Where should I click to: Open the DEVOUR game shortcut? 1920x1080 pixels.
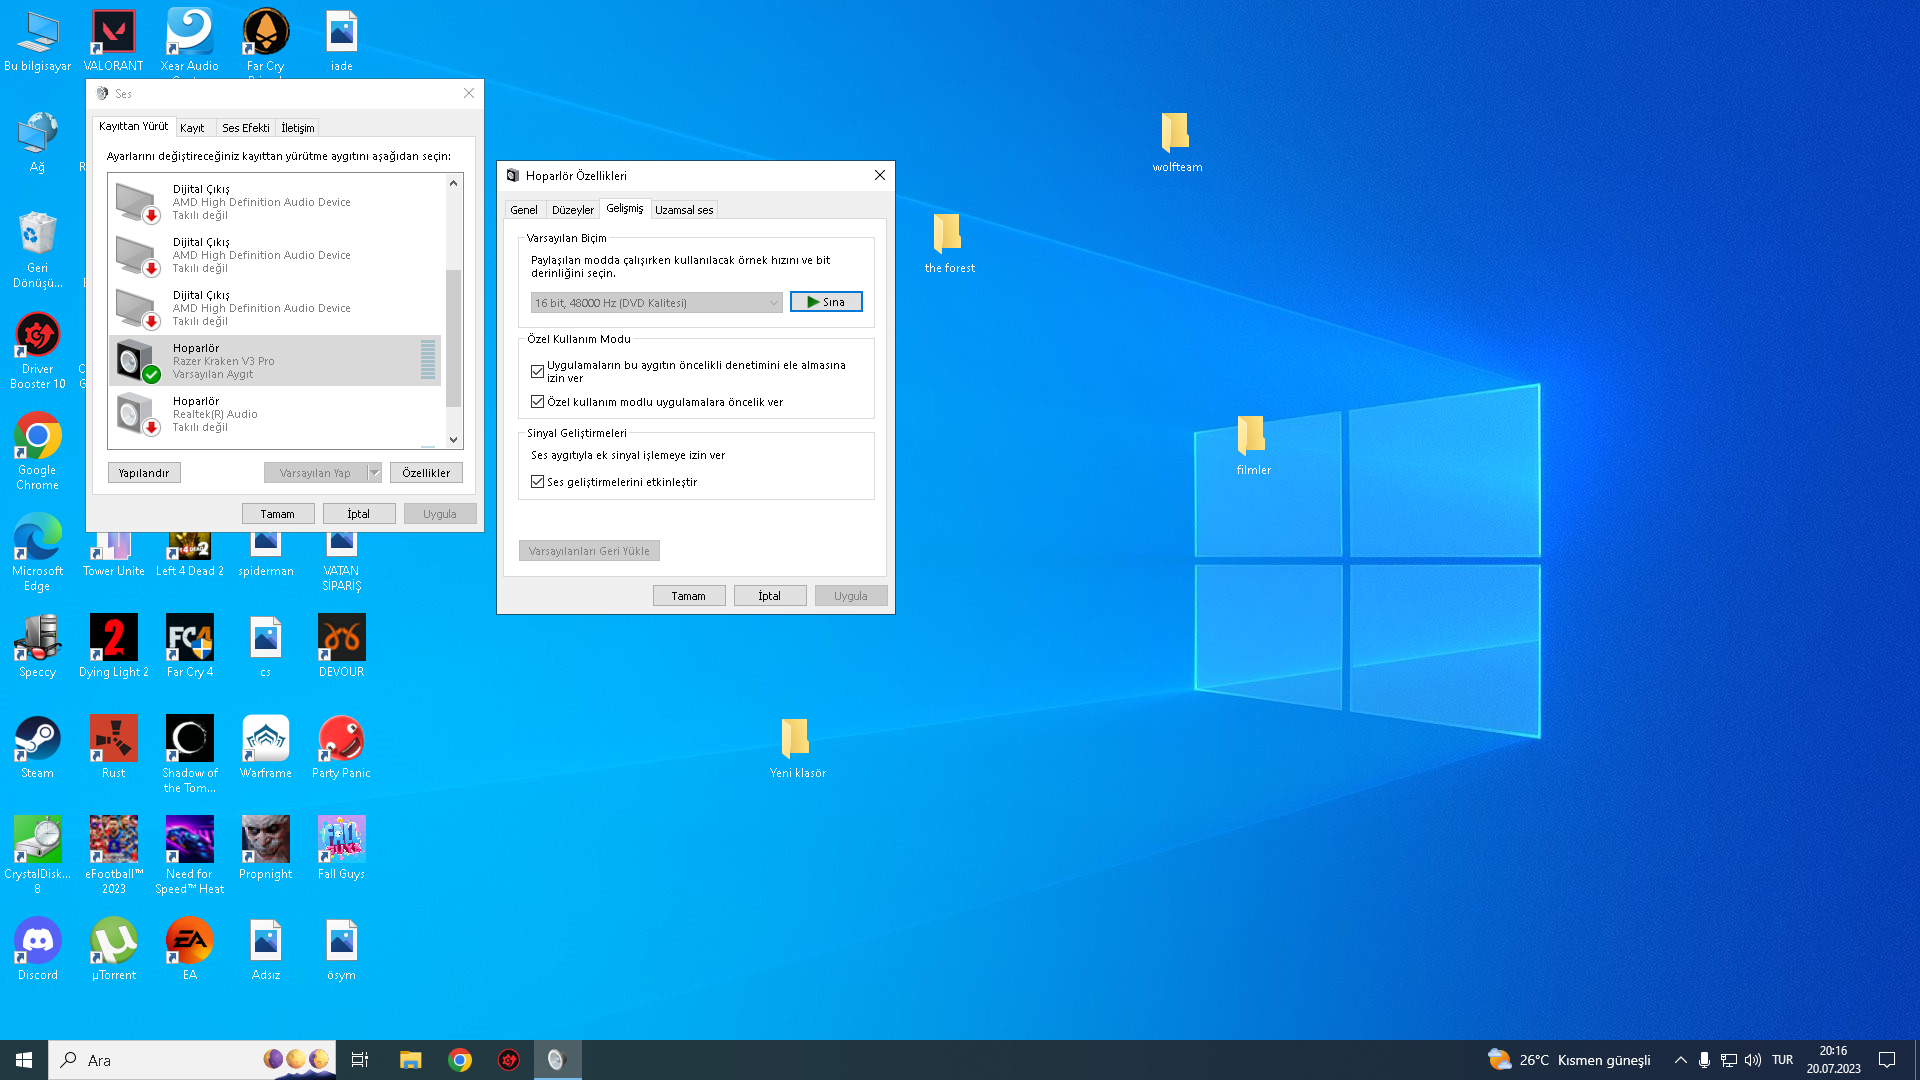pos(341,646)
